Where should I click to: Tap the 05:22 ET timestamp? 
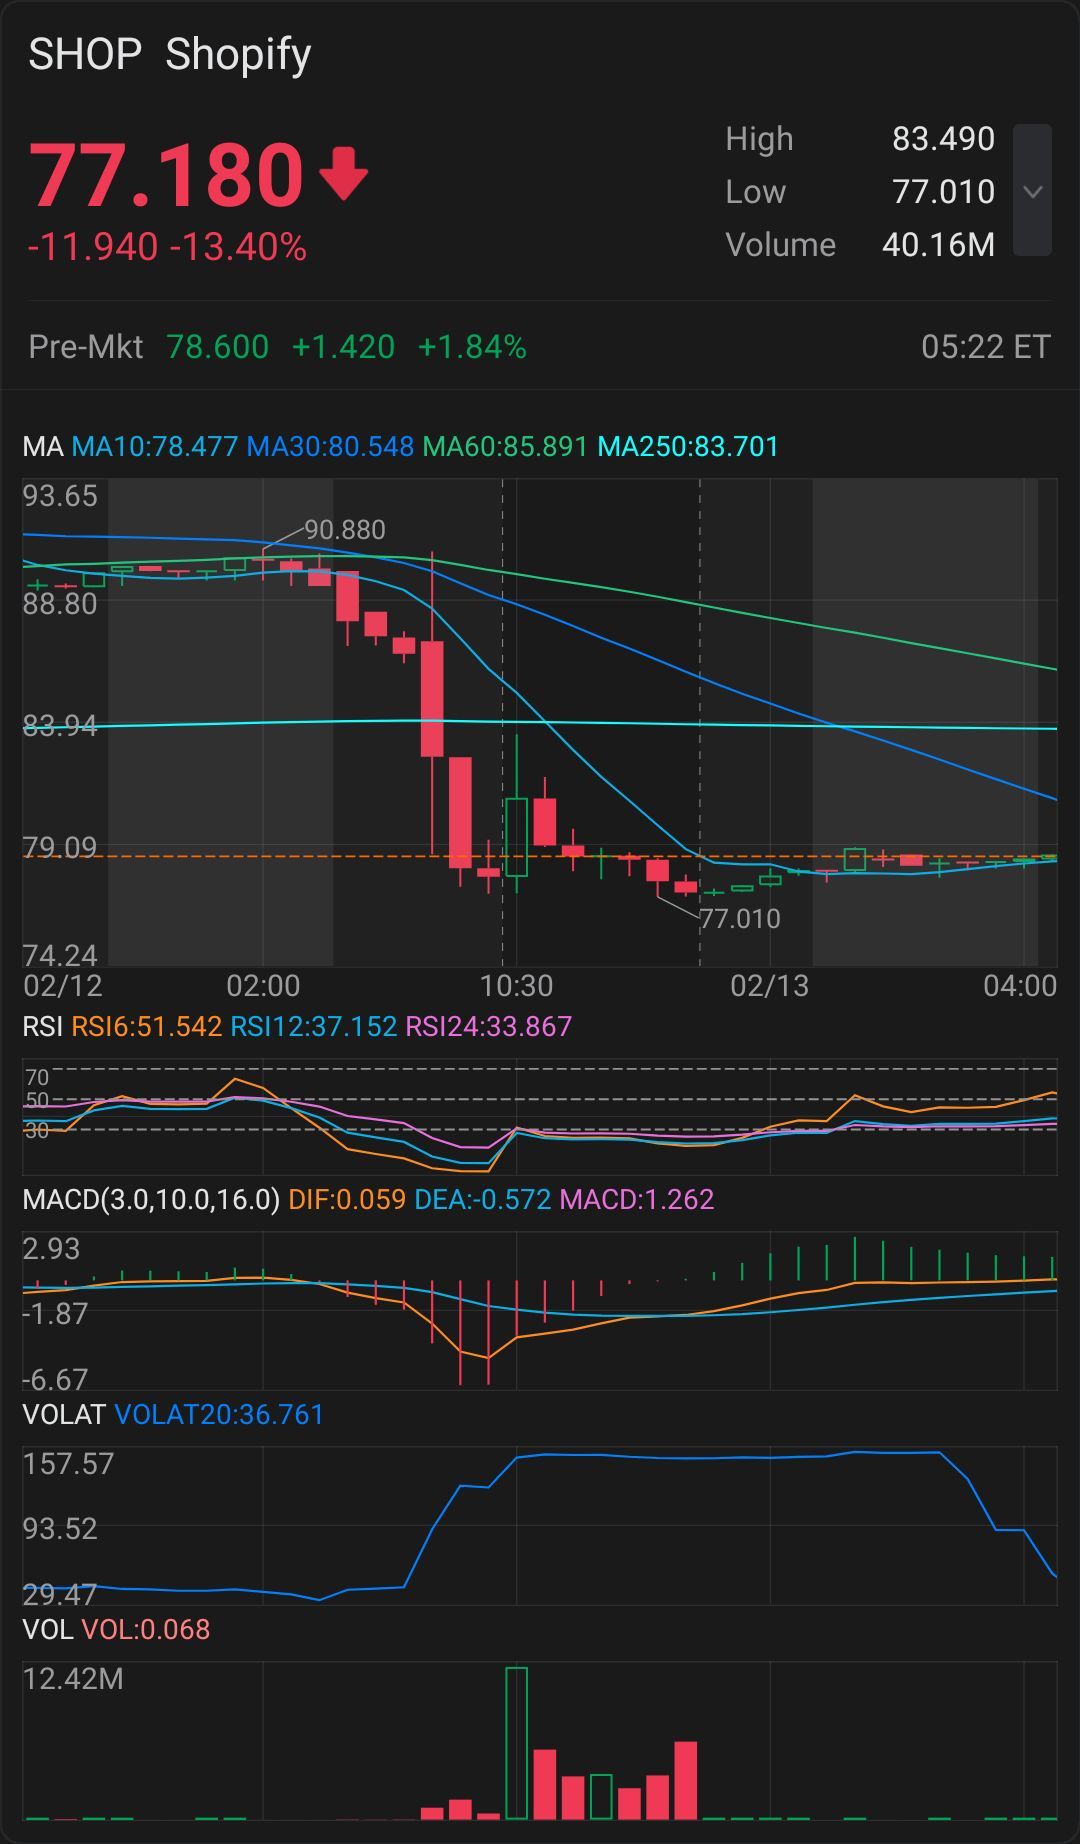pos(986,347)
